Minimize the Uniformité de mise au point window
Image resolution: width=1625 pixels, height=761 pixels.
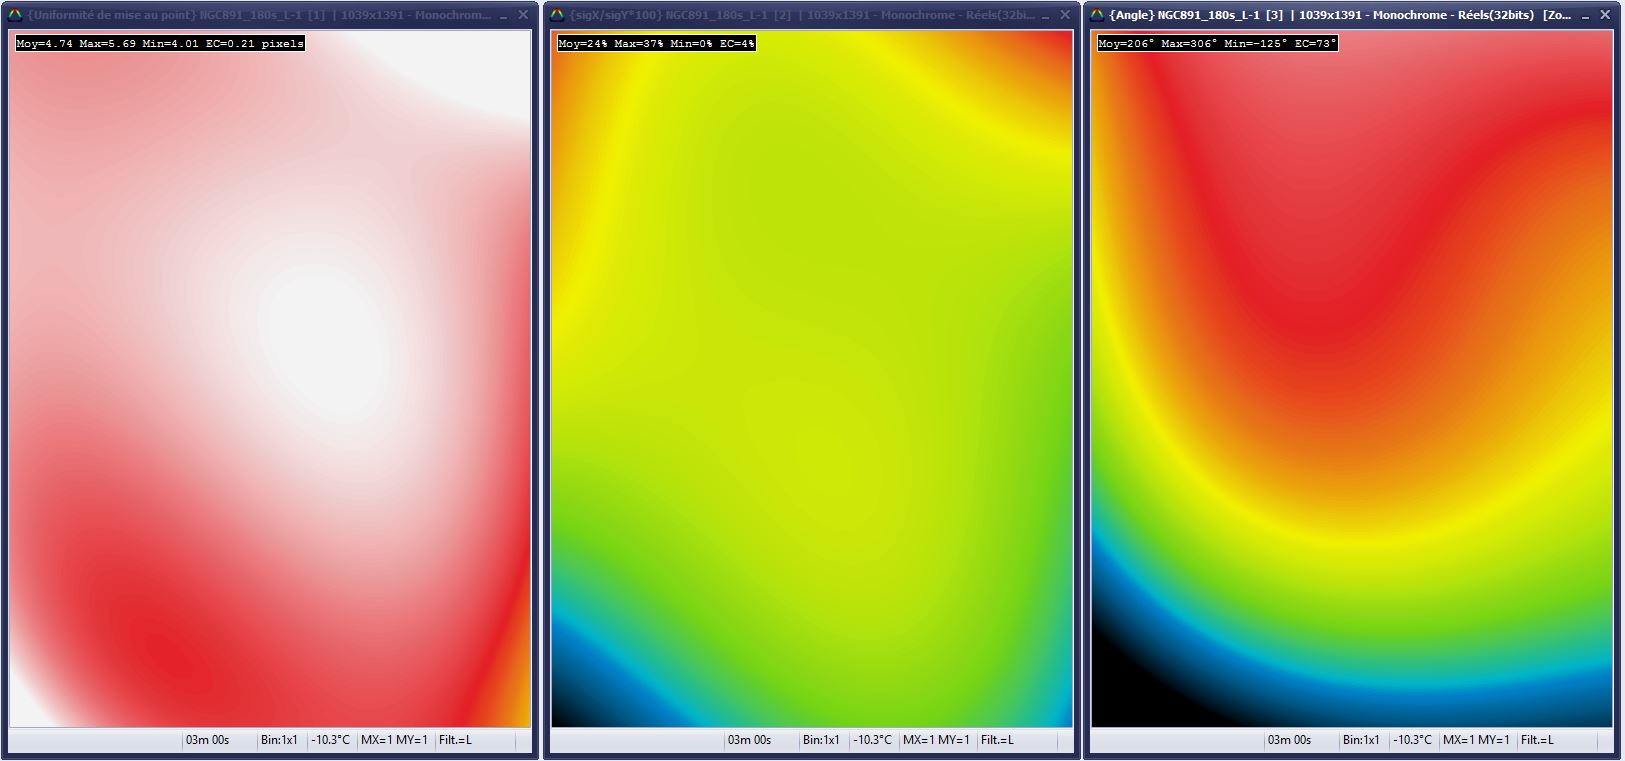pyautogui.click(x=502, y=15)
